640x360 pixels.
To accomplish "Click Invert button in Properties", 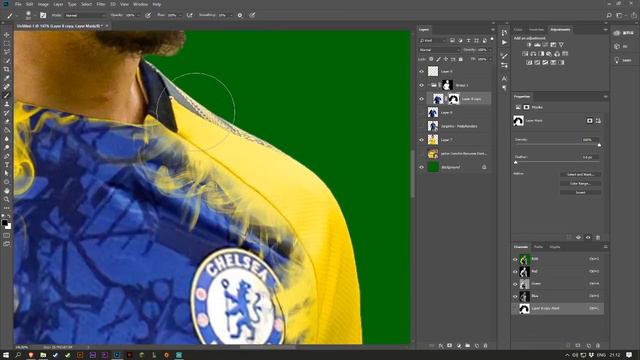I will [580, 192].
